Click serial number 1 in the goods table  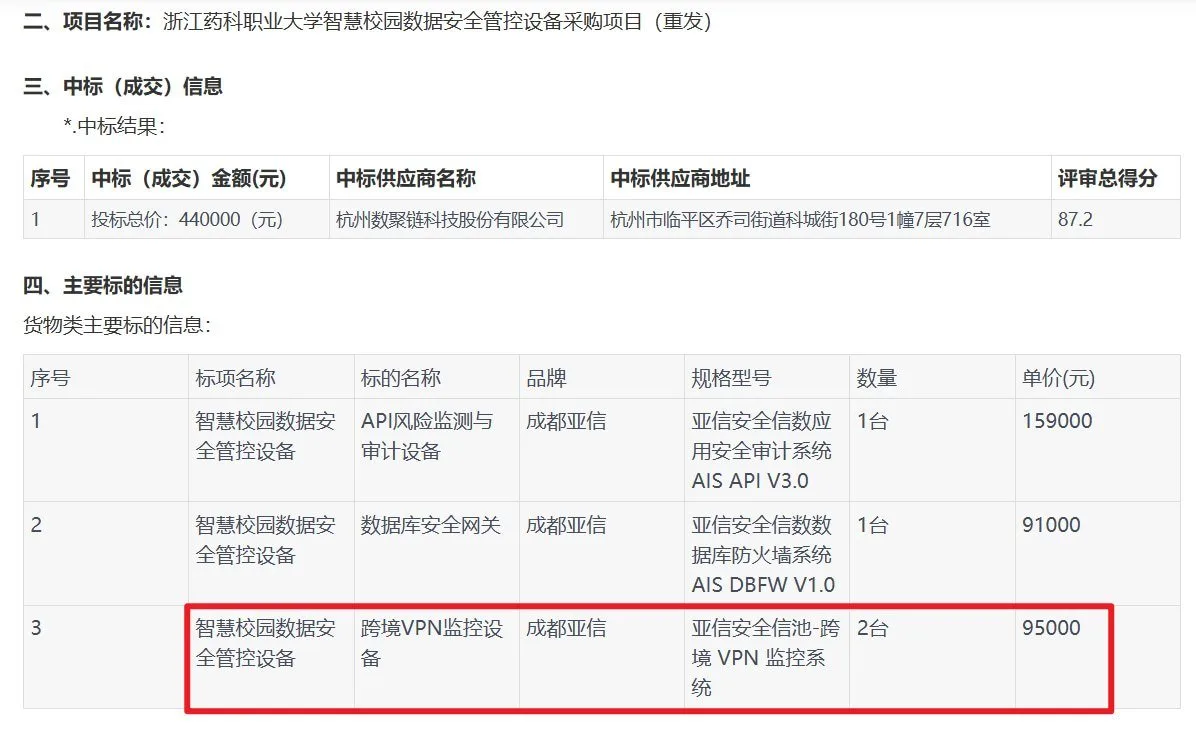(x=35, y=421)
